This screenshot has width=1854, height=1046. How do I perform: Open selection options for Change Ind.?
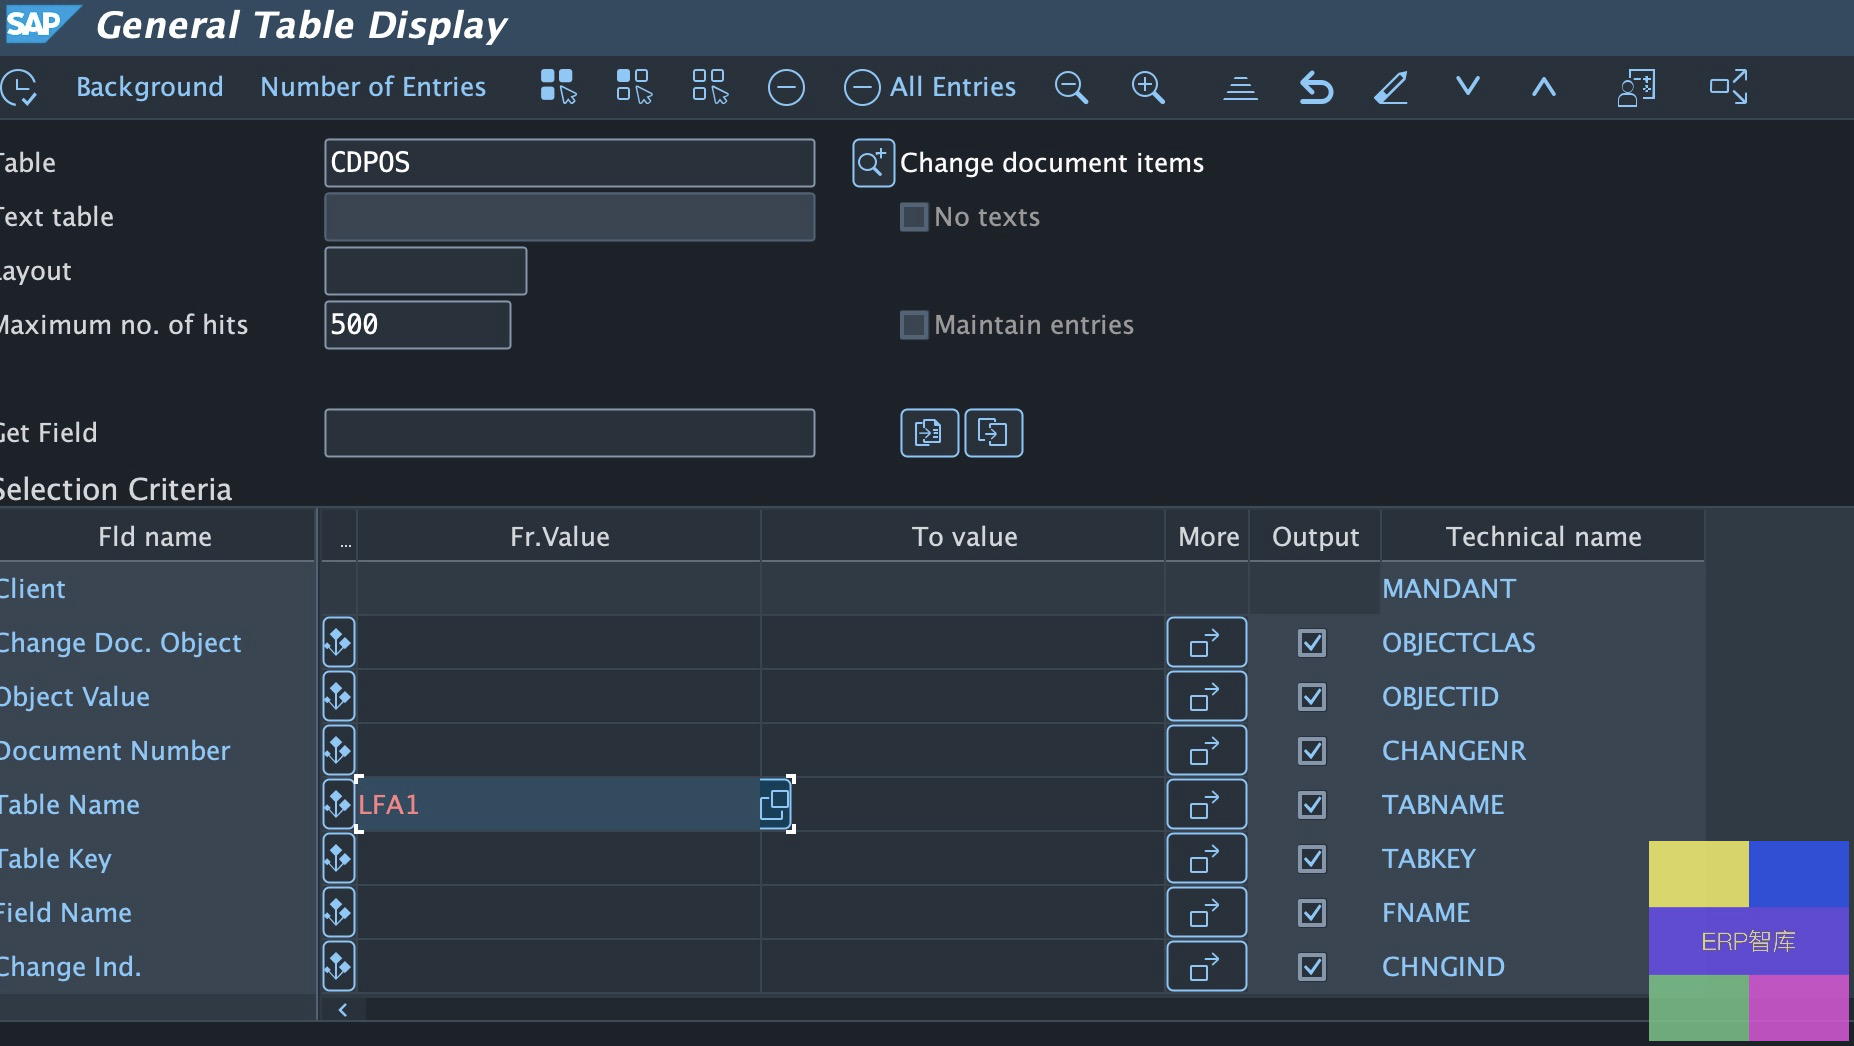click(339, 966)
